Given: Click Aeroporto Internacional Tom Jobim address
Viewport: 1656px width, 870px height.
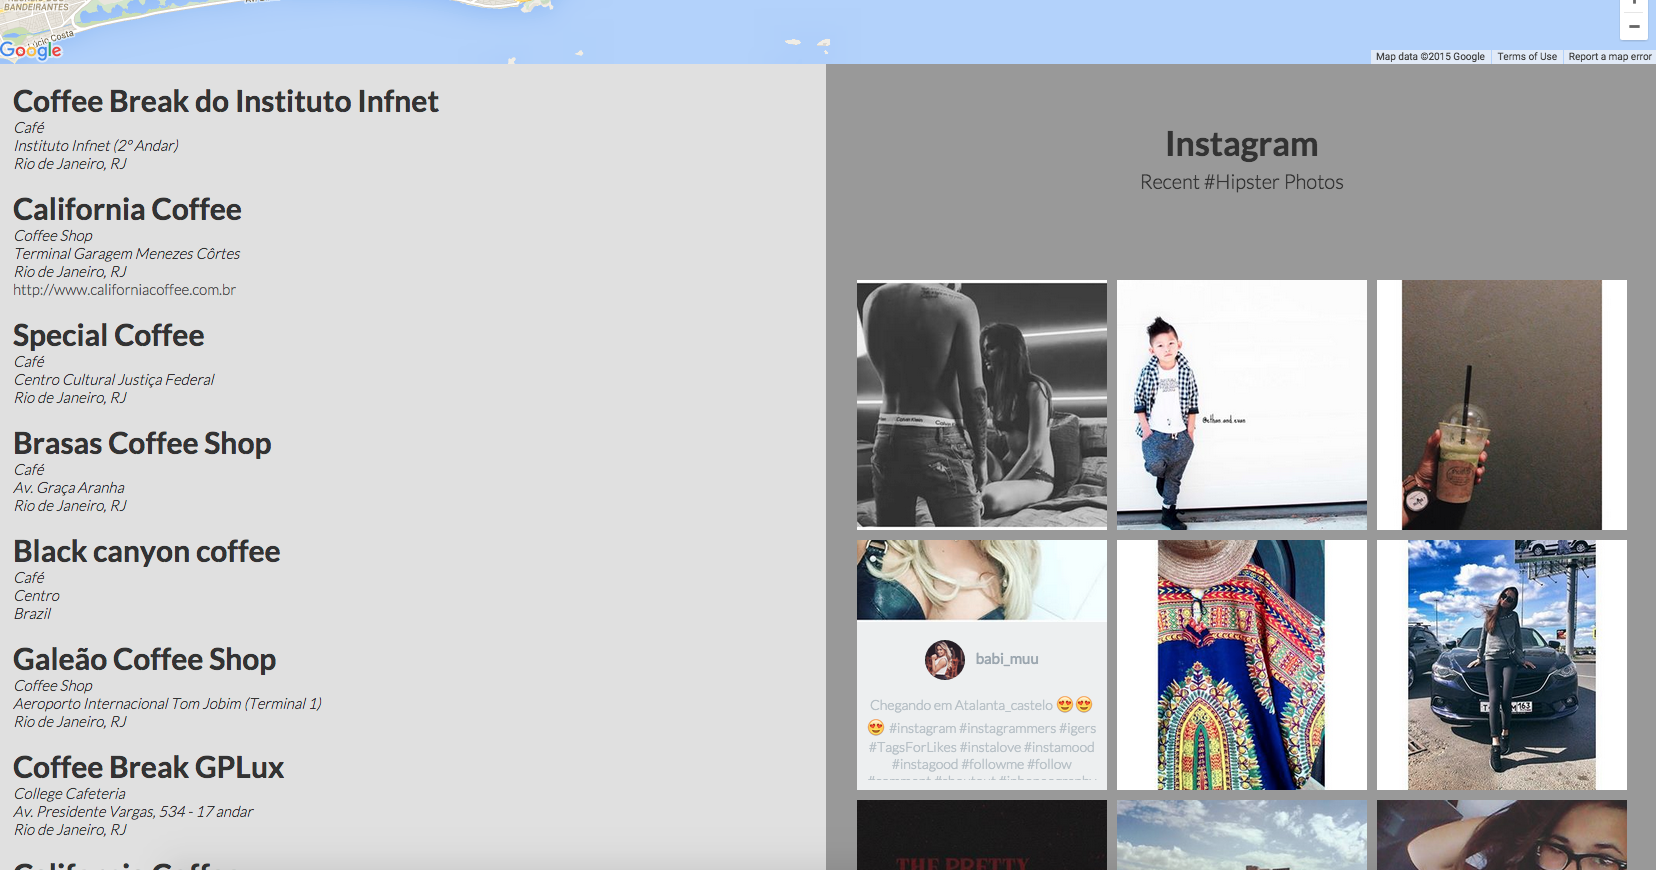Looking at the screenshot, I should [168, 704].
